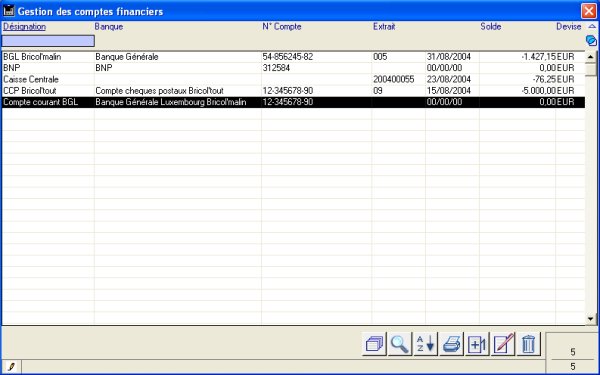Image resolution: width=600 pixels, height=375 pixels.
Task: Click account number 54-856245-82
Action: pyautogui.click(x=288, y=57)
